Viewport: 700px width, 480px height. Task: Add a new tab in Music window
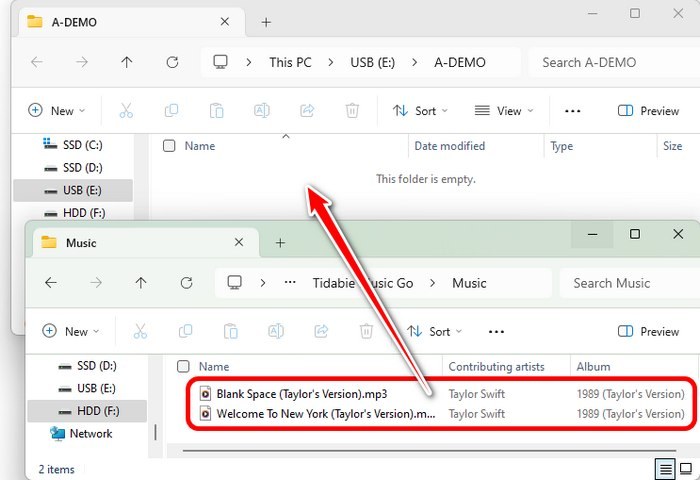(x=280, y=242)
